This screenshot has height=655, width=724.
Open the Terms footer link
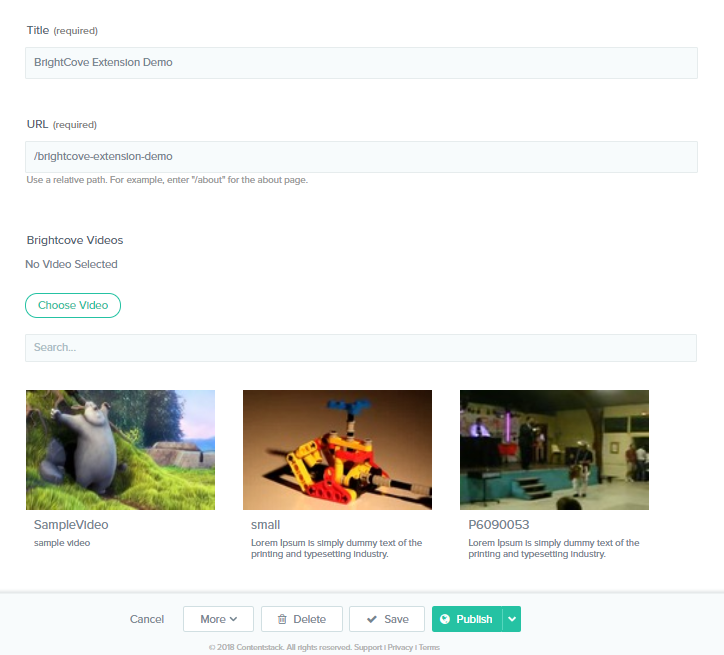click(429, 648)
